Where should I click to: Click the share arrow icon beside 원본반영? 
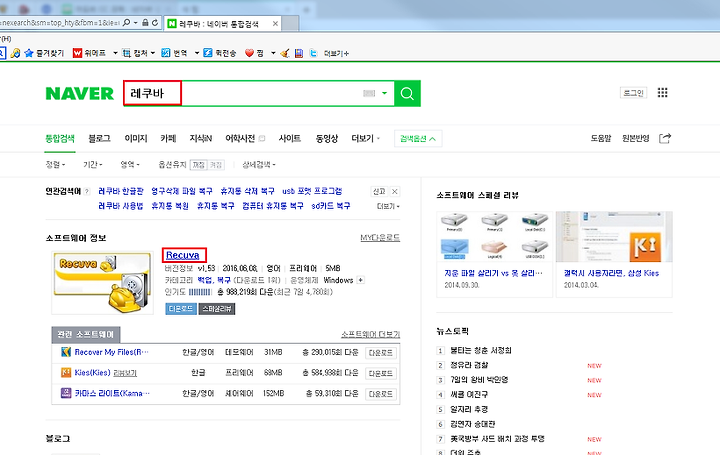pyautogui.click(x=665, y=138)
